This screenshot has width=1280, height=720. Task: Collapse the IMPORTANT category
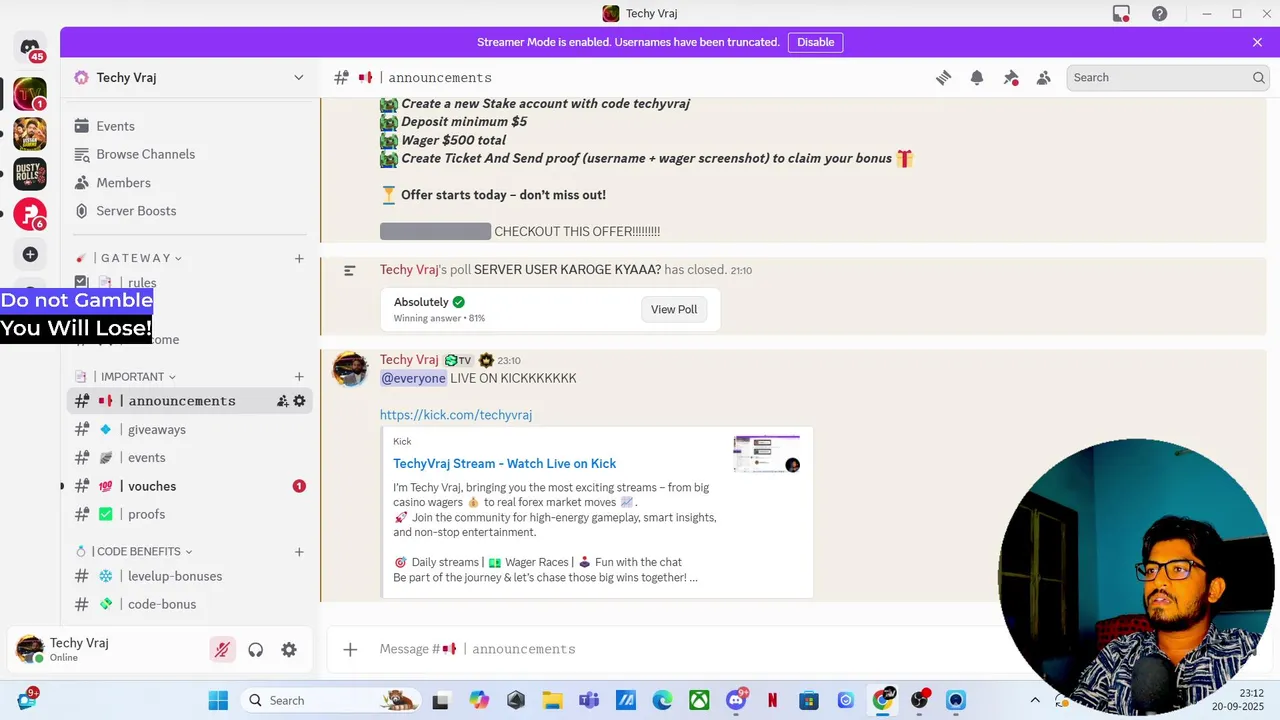pos(125,377)
